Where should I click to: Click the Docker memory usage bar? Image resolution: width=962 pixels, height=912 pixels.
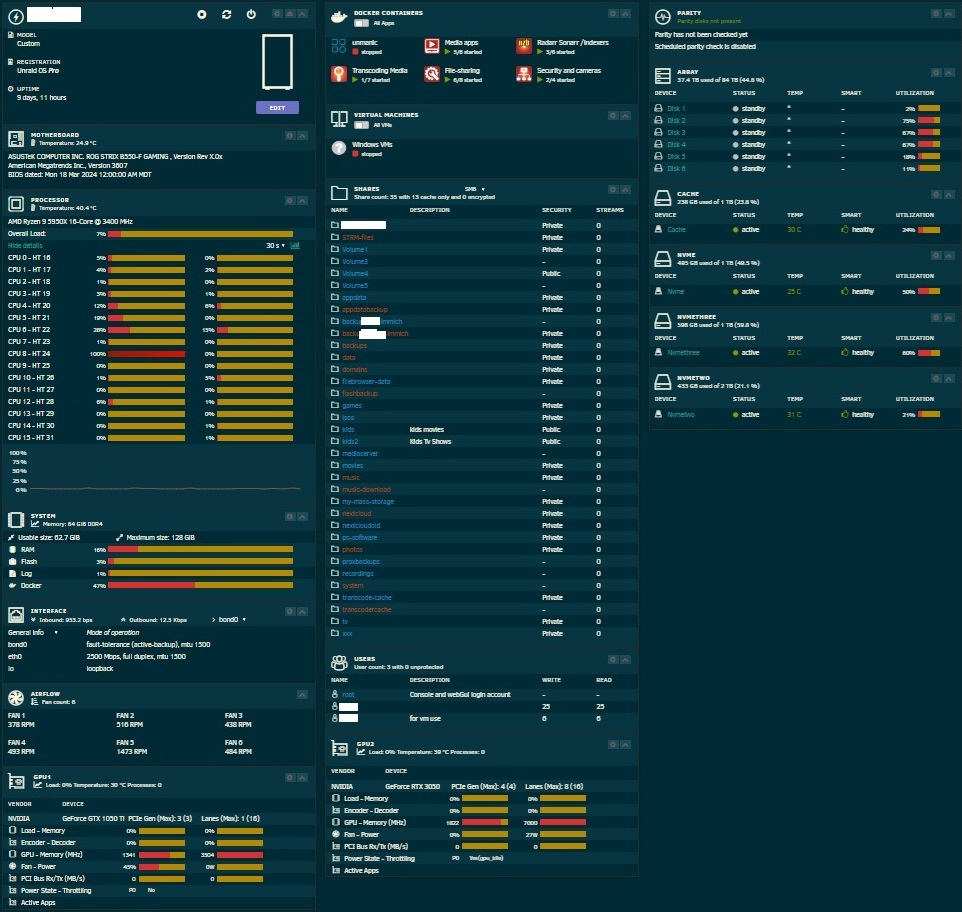tap(200, 586)
